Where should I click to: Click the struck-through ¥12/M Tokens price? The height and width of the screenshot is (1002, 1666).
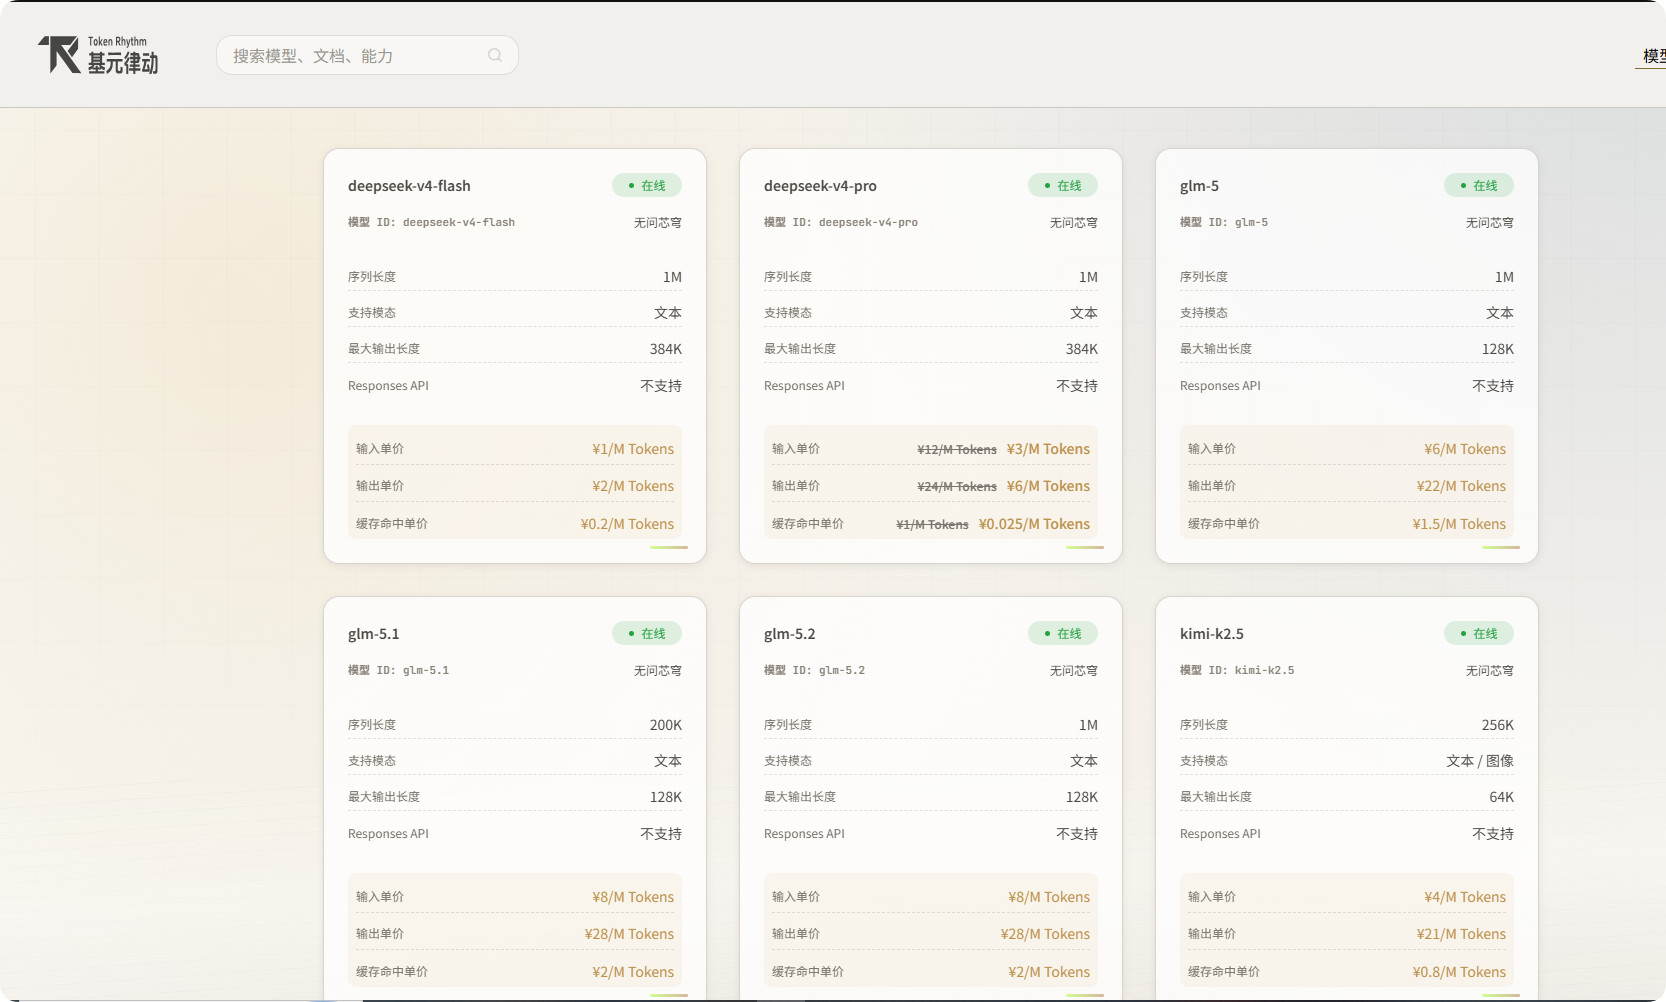pos(957,450)
